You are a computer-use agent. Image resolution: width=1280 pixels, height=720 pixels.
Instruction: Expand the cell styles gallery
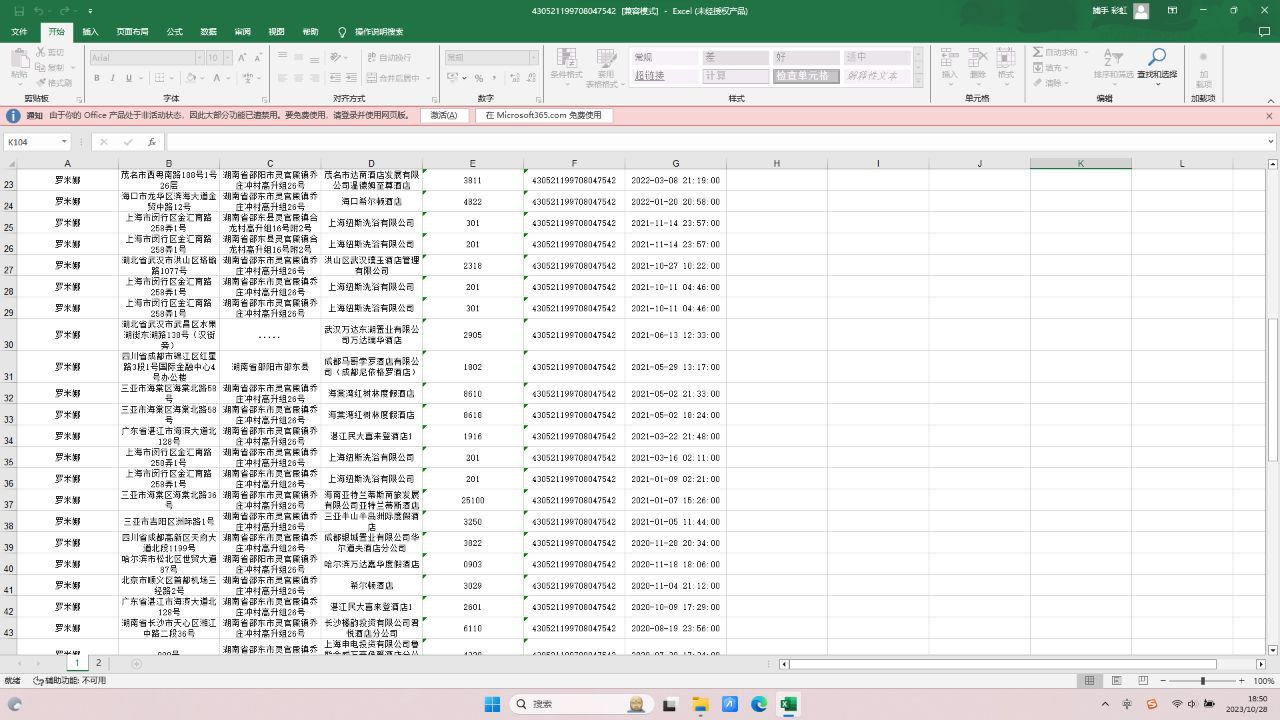coord(918,80)
